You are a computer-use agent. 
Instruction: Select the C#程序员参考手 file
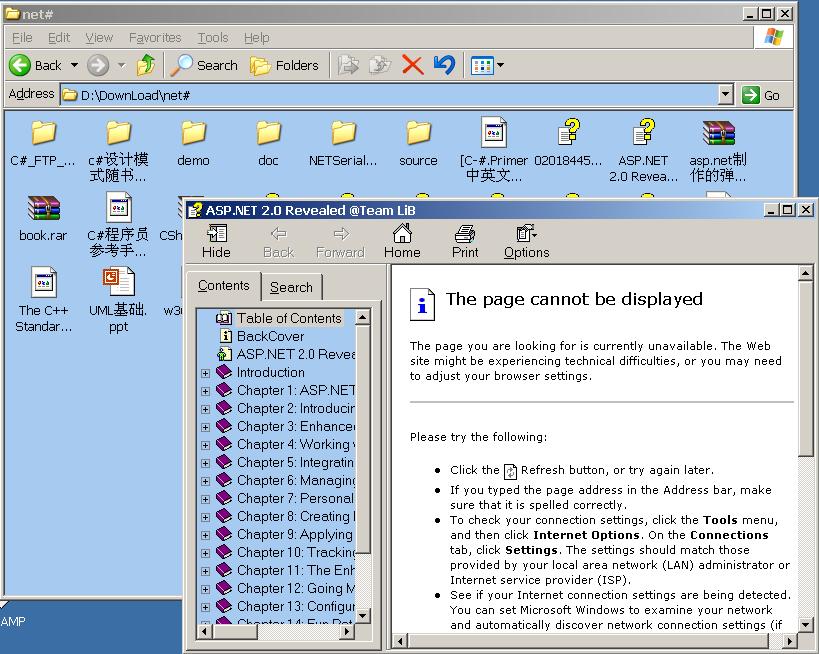119,225
